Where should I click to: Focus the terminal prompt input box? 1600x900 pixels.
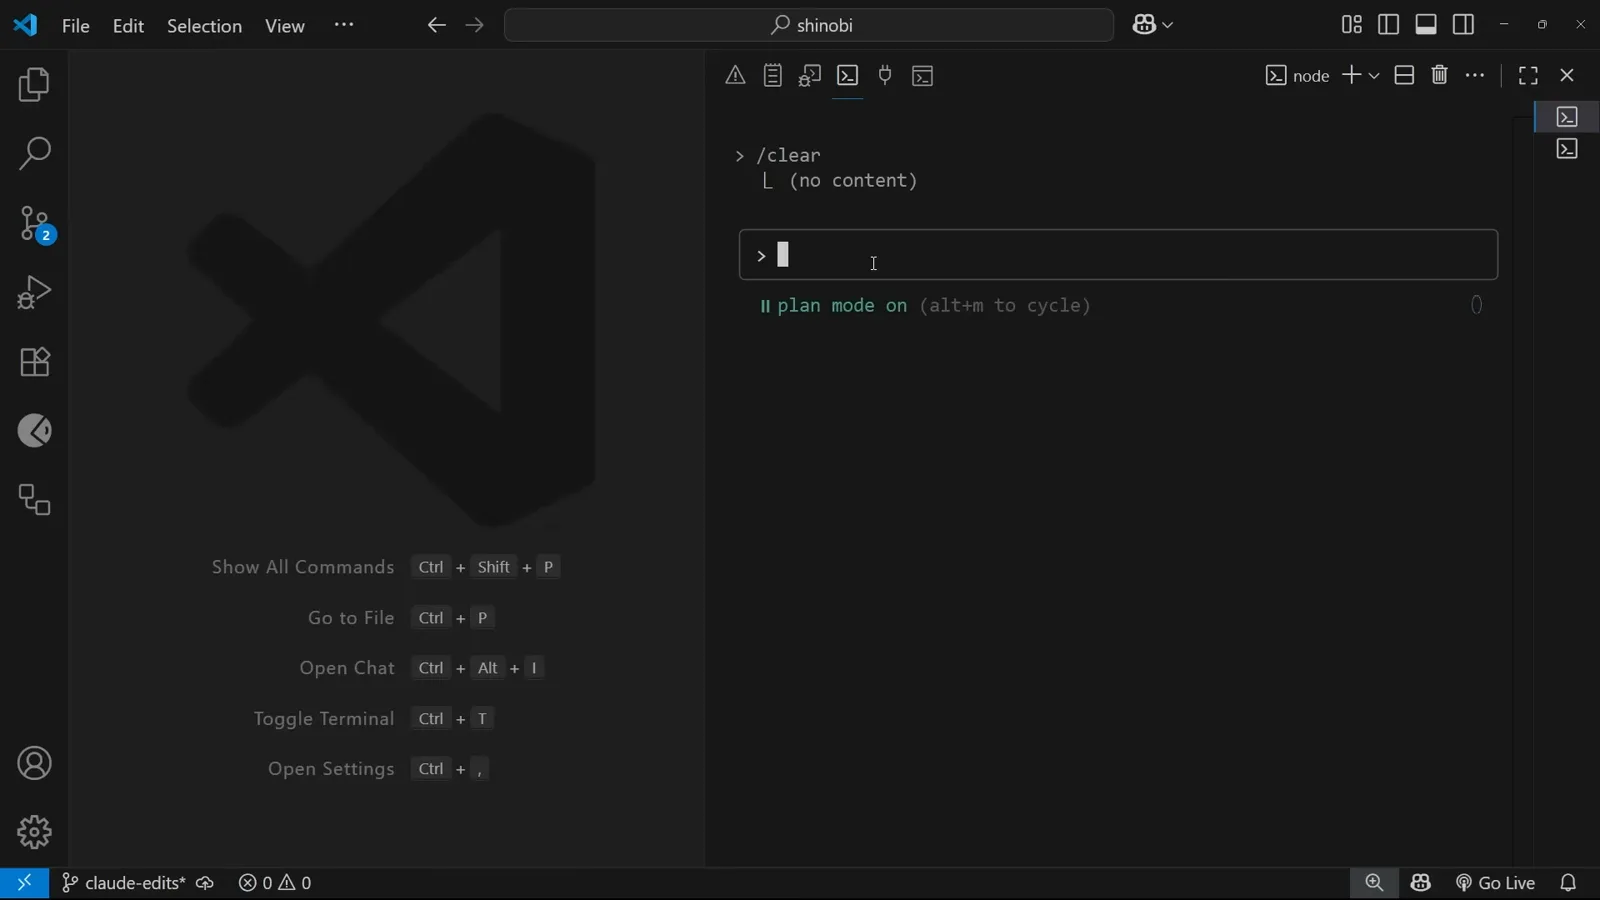point(1119,255)
